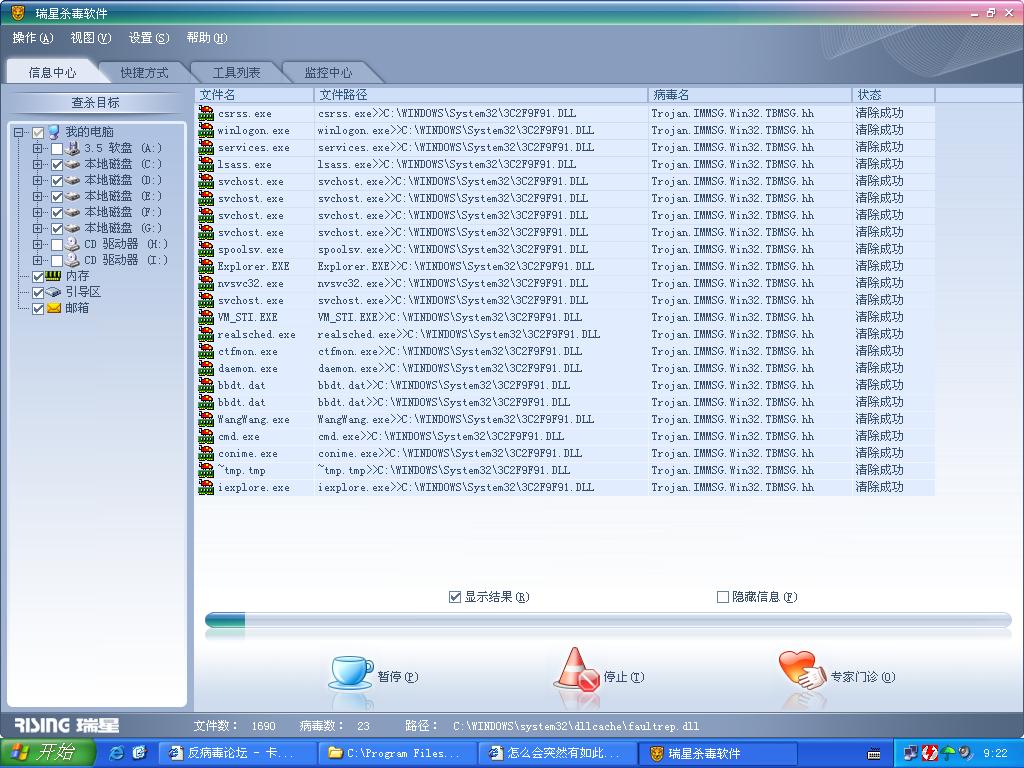
Task: Uncheck 本地磁盘 (F:) scan target
Action: tap(57, 213)
